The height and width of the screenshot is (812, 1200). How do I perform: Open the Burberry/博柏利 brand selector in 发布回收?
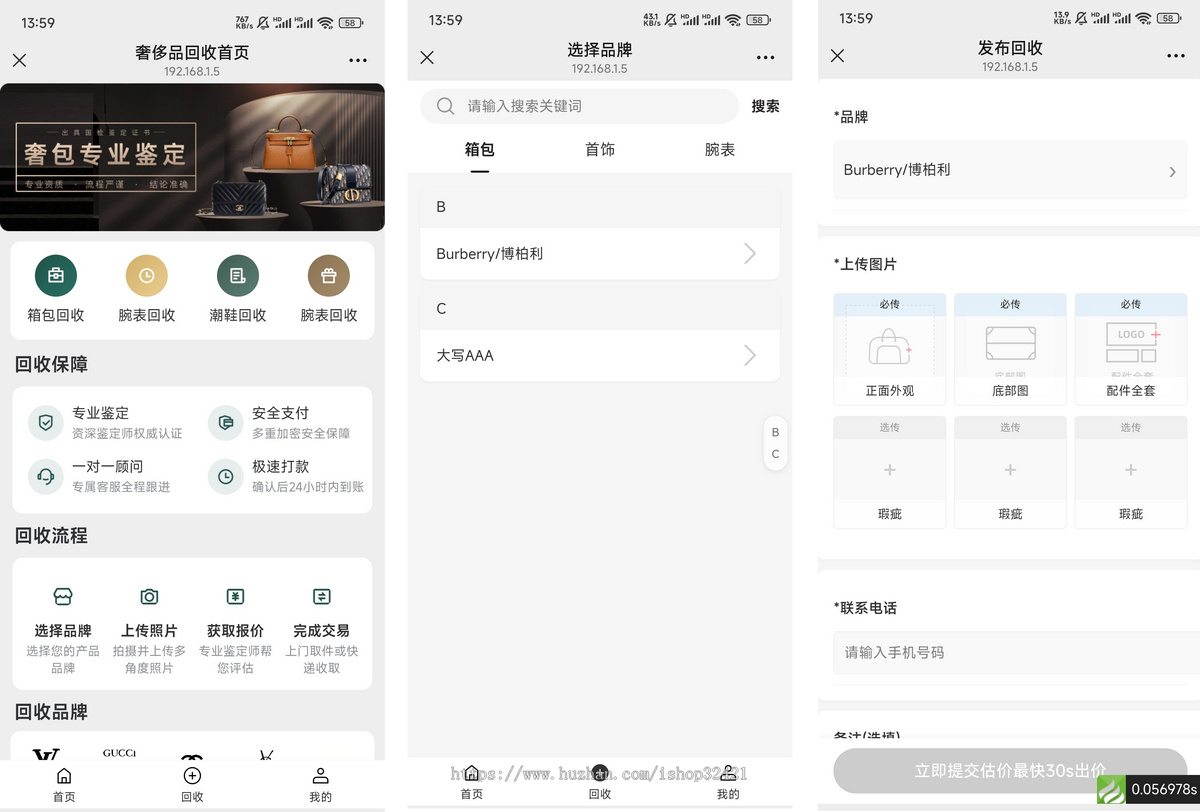(x=1010, y=170)
